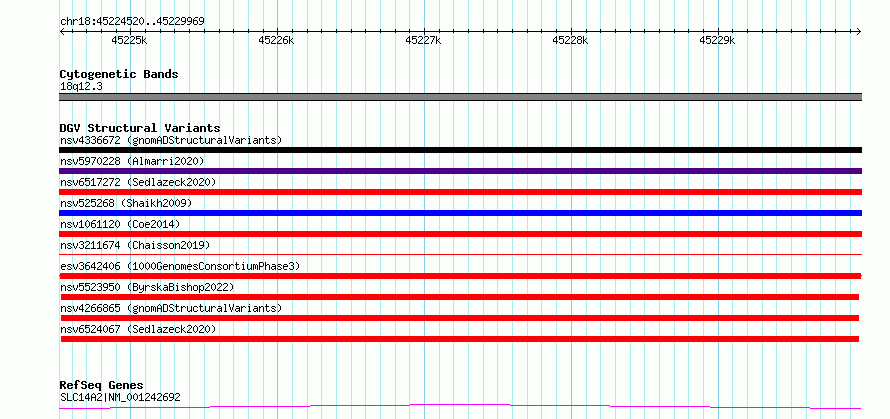
Task: Open the SLC14A2|NM_001242692 gene label
Action: 120,397
